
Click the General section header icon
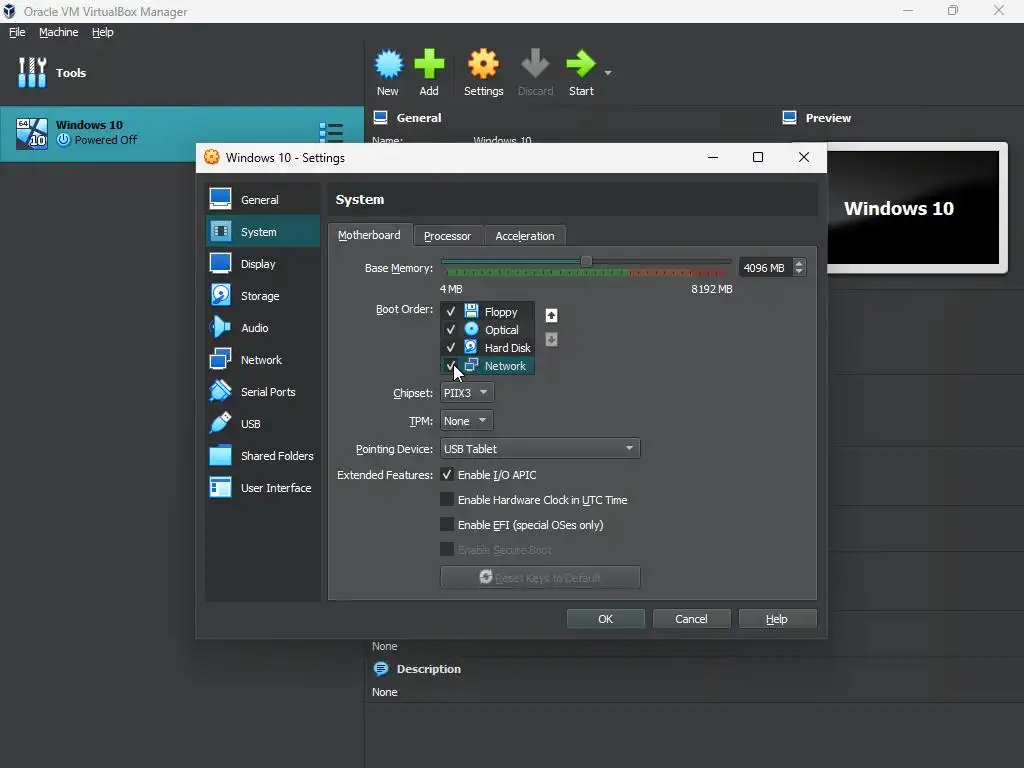(x=380, y=118)
